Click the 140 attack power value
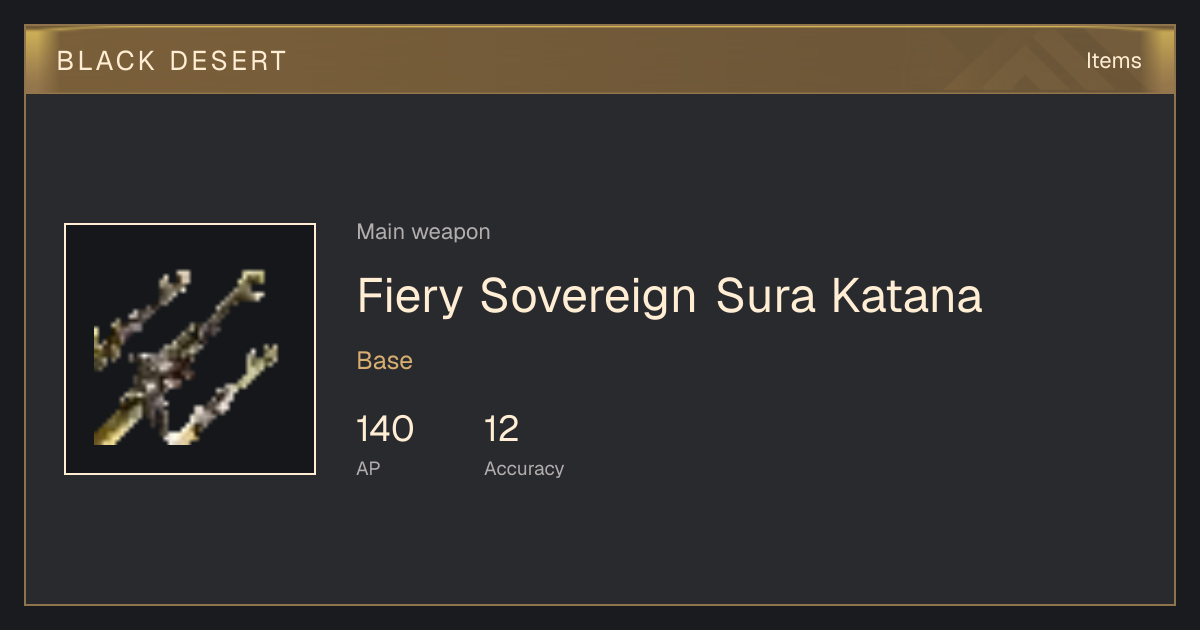The height and width of the screenshot is (630, 1200). point(385,429)
